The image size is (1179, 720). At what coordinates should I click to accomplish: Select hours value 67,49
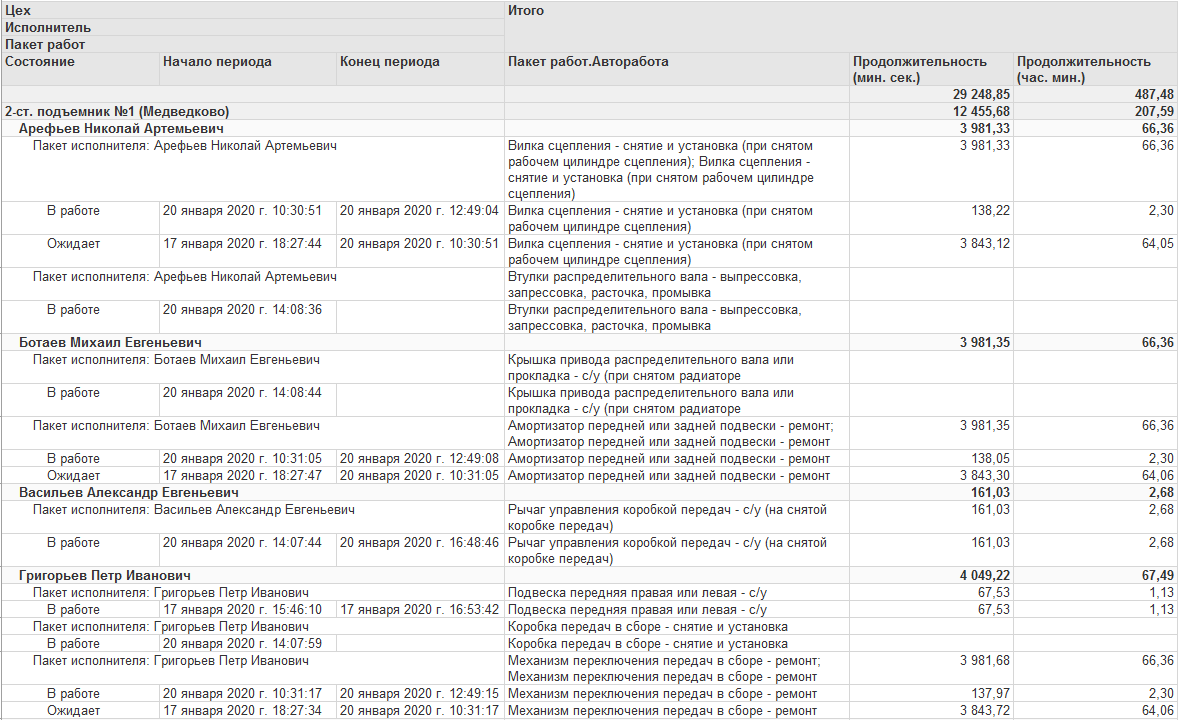pyautogui.click(x=1158, y=576)
